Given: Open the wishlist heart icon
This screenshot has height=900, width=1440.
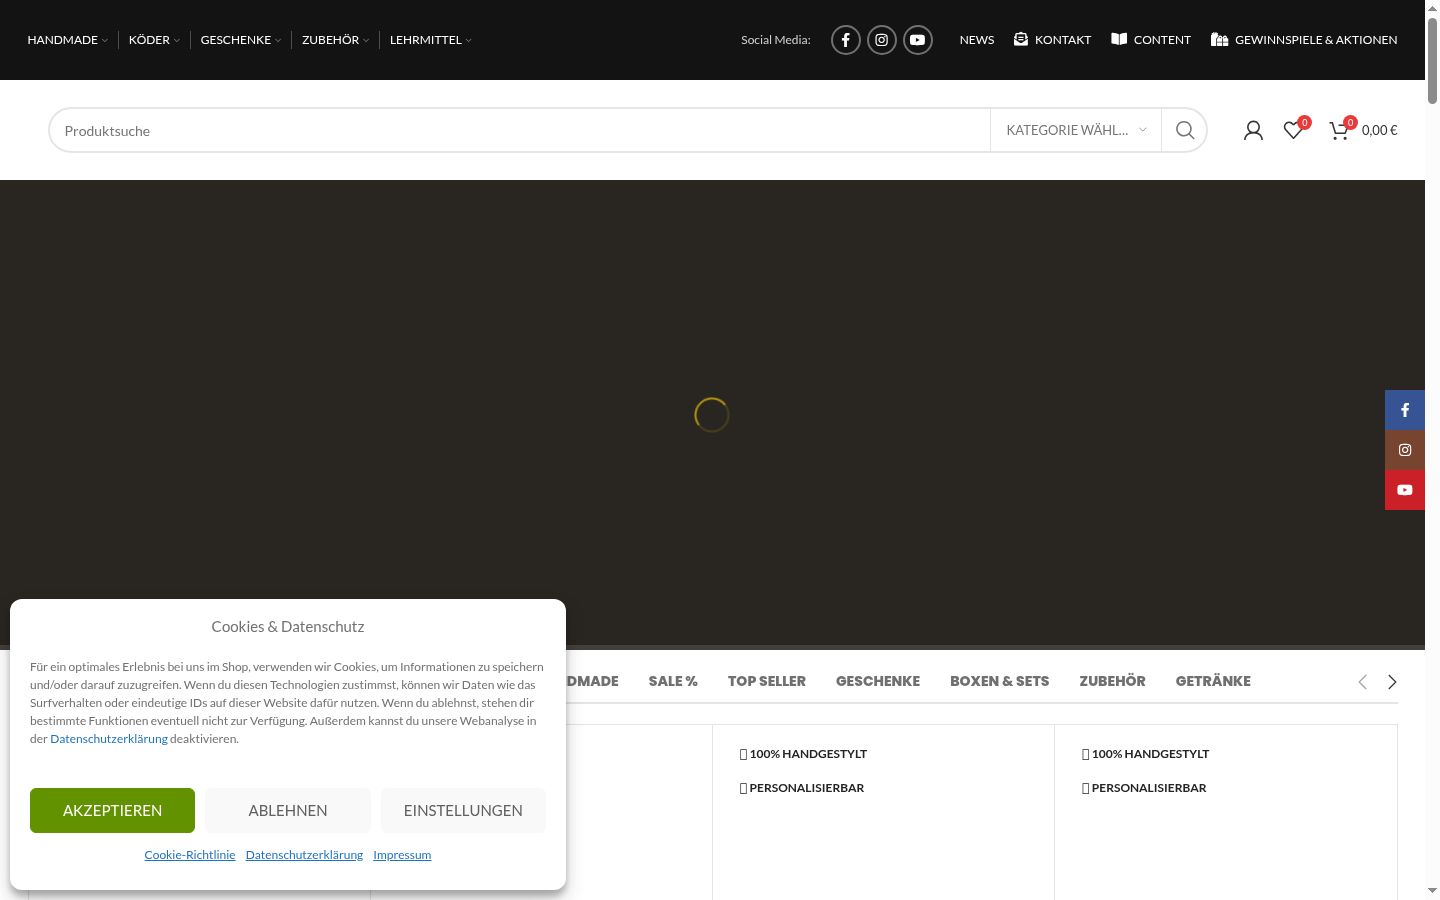Looking at the screenshot, I should 1294,130.
